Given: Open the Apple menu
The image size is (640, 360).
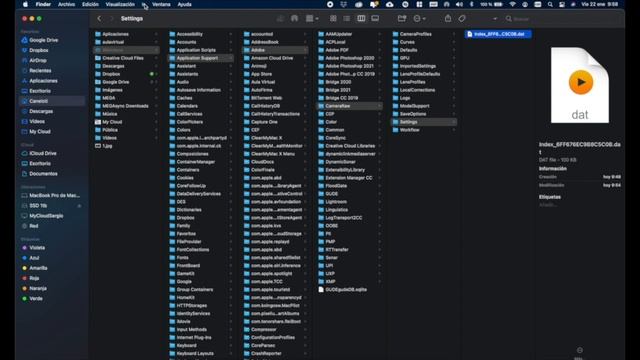Looking at the screenshot, I should [x=25, y=4].
